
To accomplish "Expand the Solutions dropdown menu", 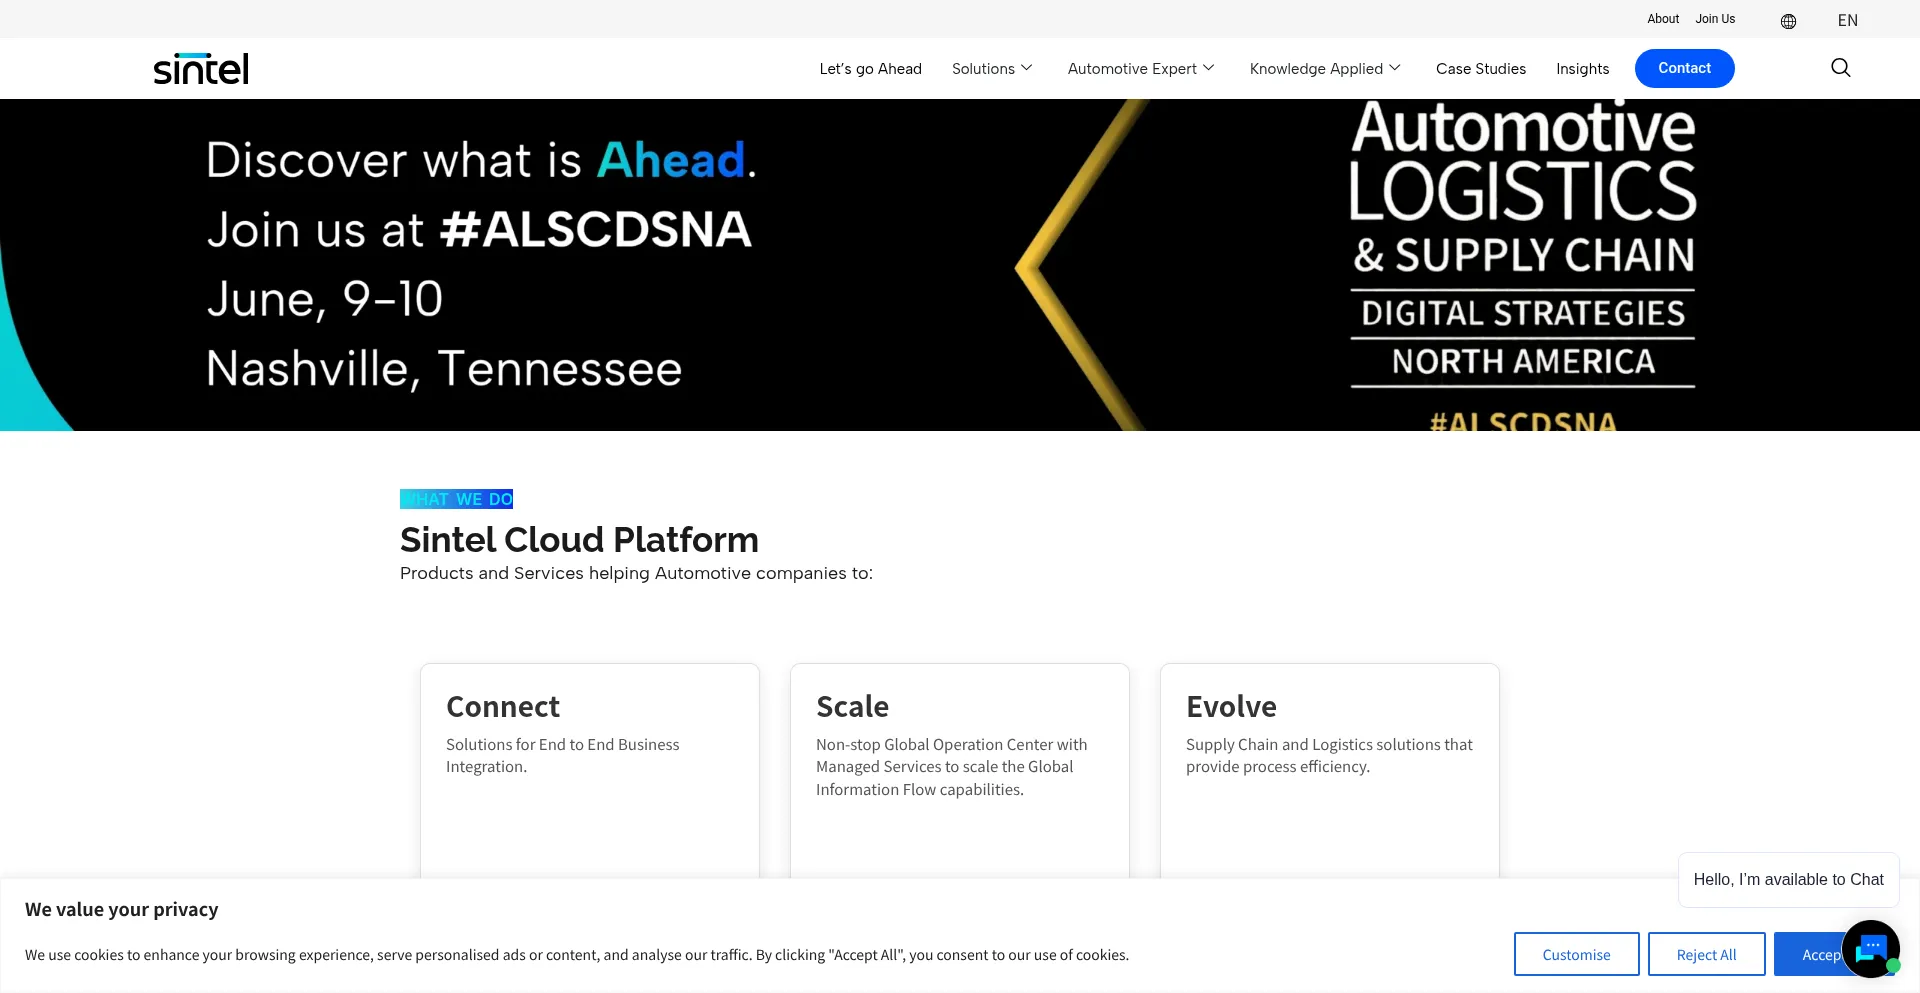I will tap(992, 69).
